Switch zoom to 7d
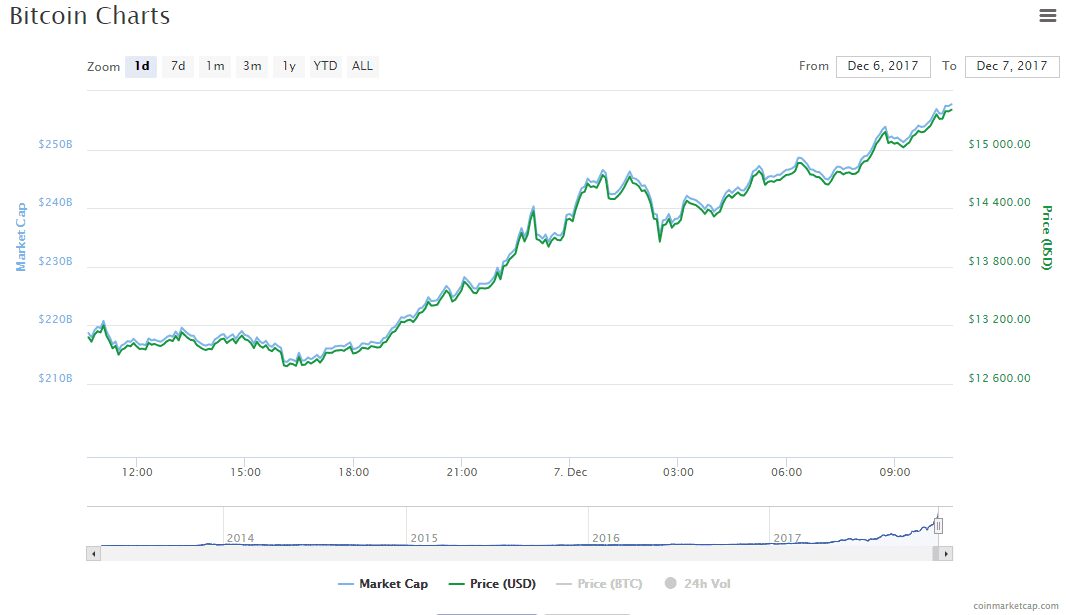 click(x=178, y=66)
